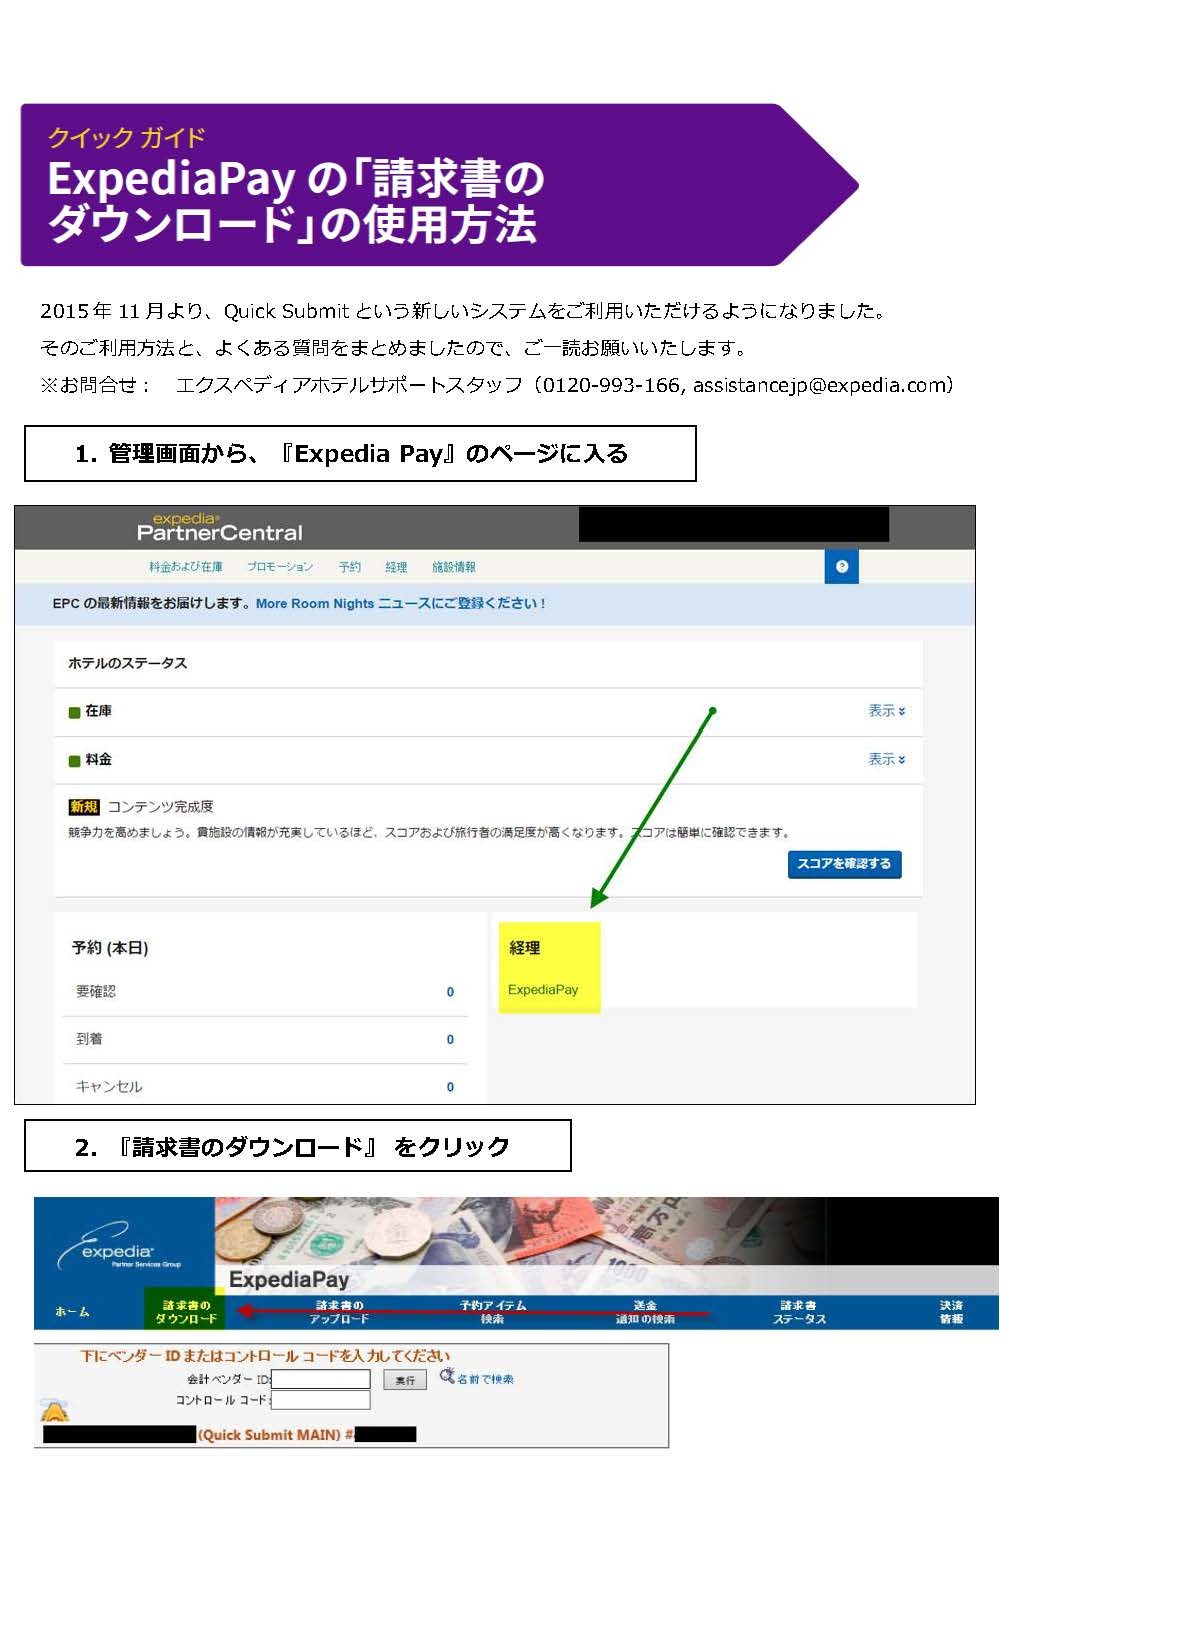Click the キャンセル reservation count
Image resolution: width=1182 pixels, height=1638 pixels.
[x=450, y=1087]
